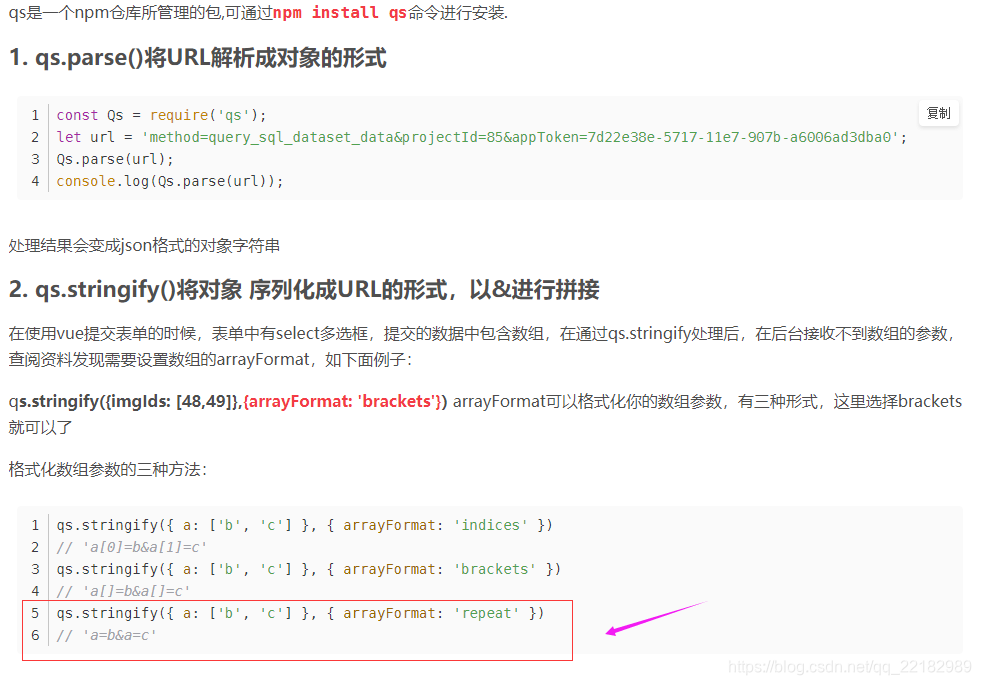Click code line "const Qs = require('qs');"

pyautogui.click(x=161, y=115)
